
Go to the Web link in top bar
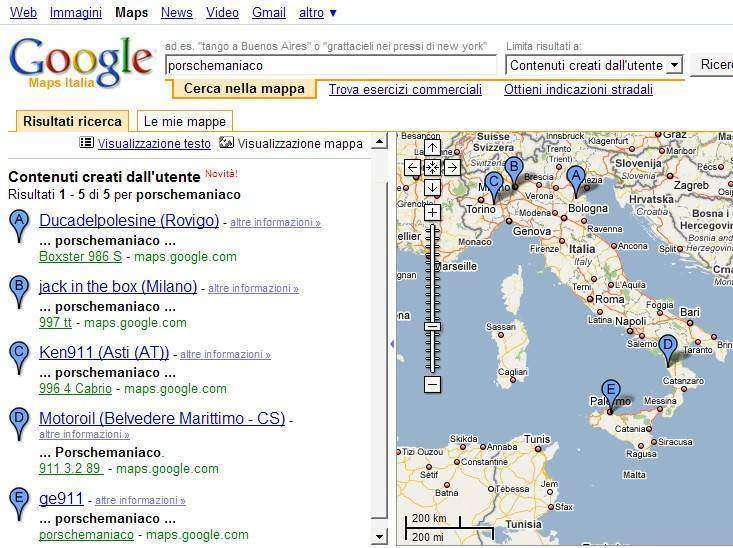click(x=23, y=13)
